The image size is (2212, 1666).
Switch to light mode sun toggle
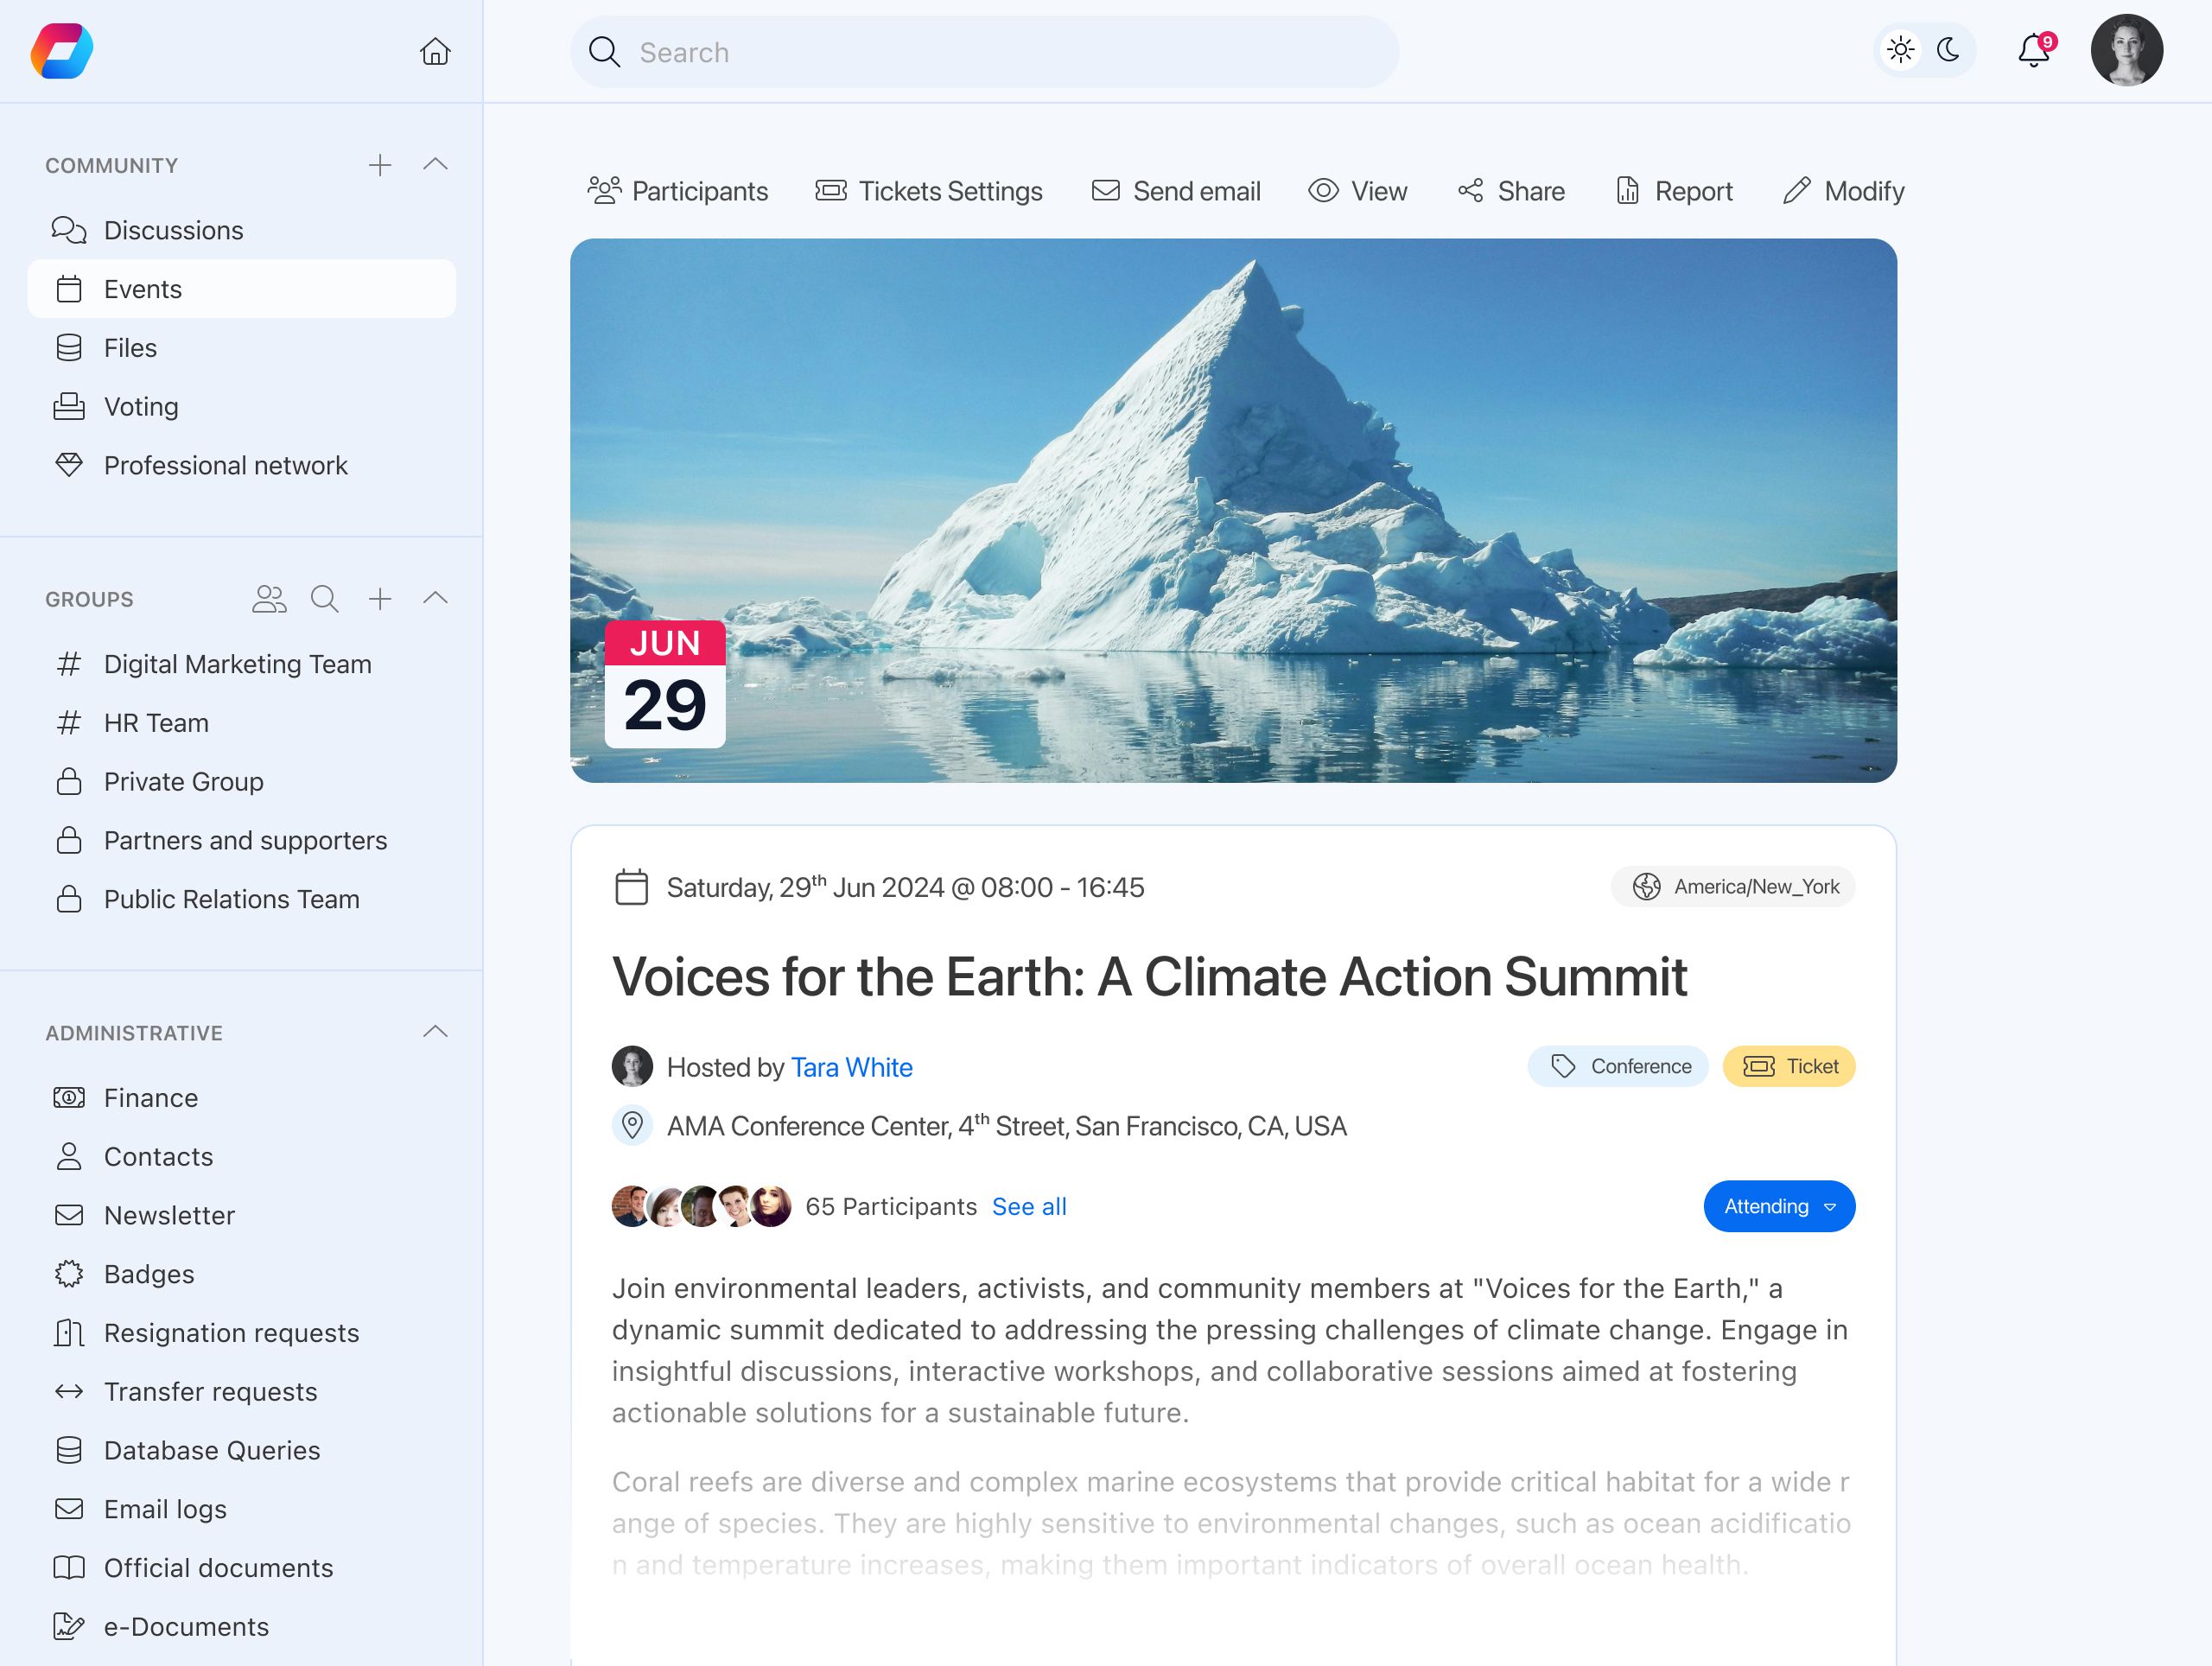(x=1900, y=50)
